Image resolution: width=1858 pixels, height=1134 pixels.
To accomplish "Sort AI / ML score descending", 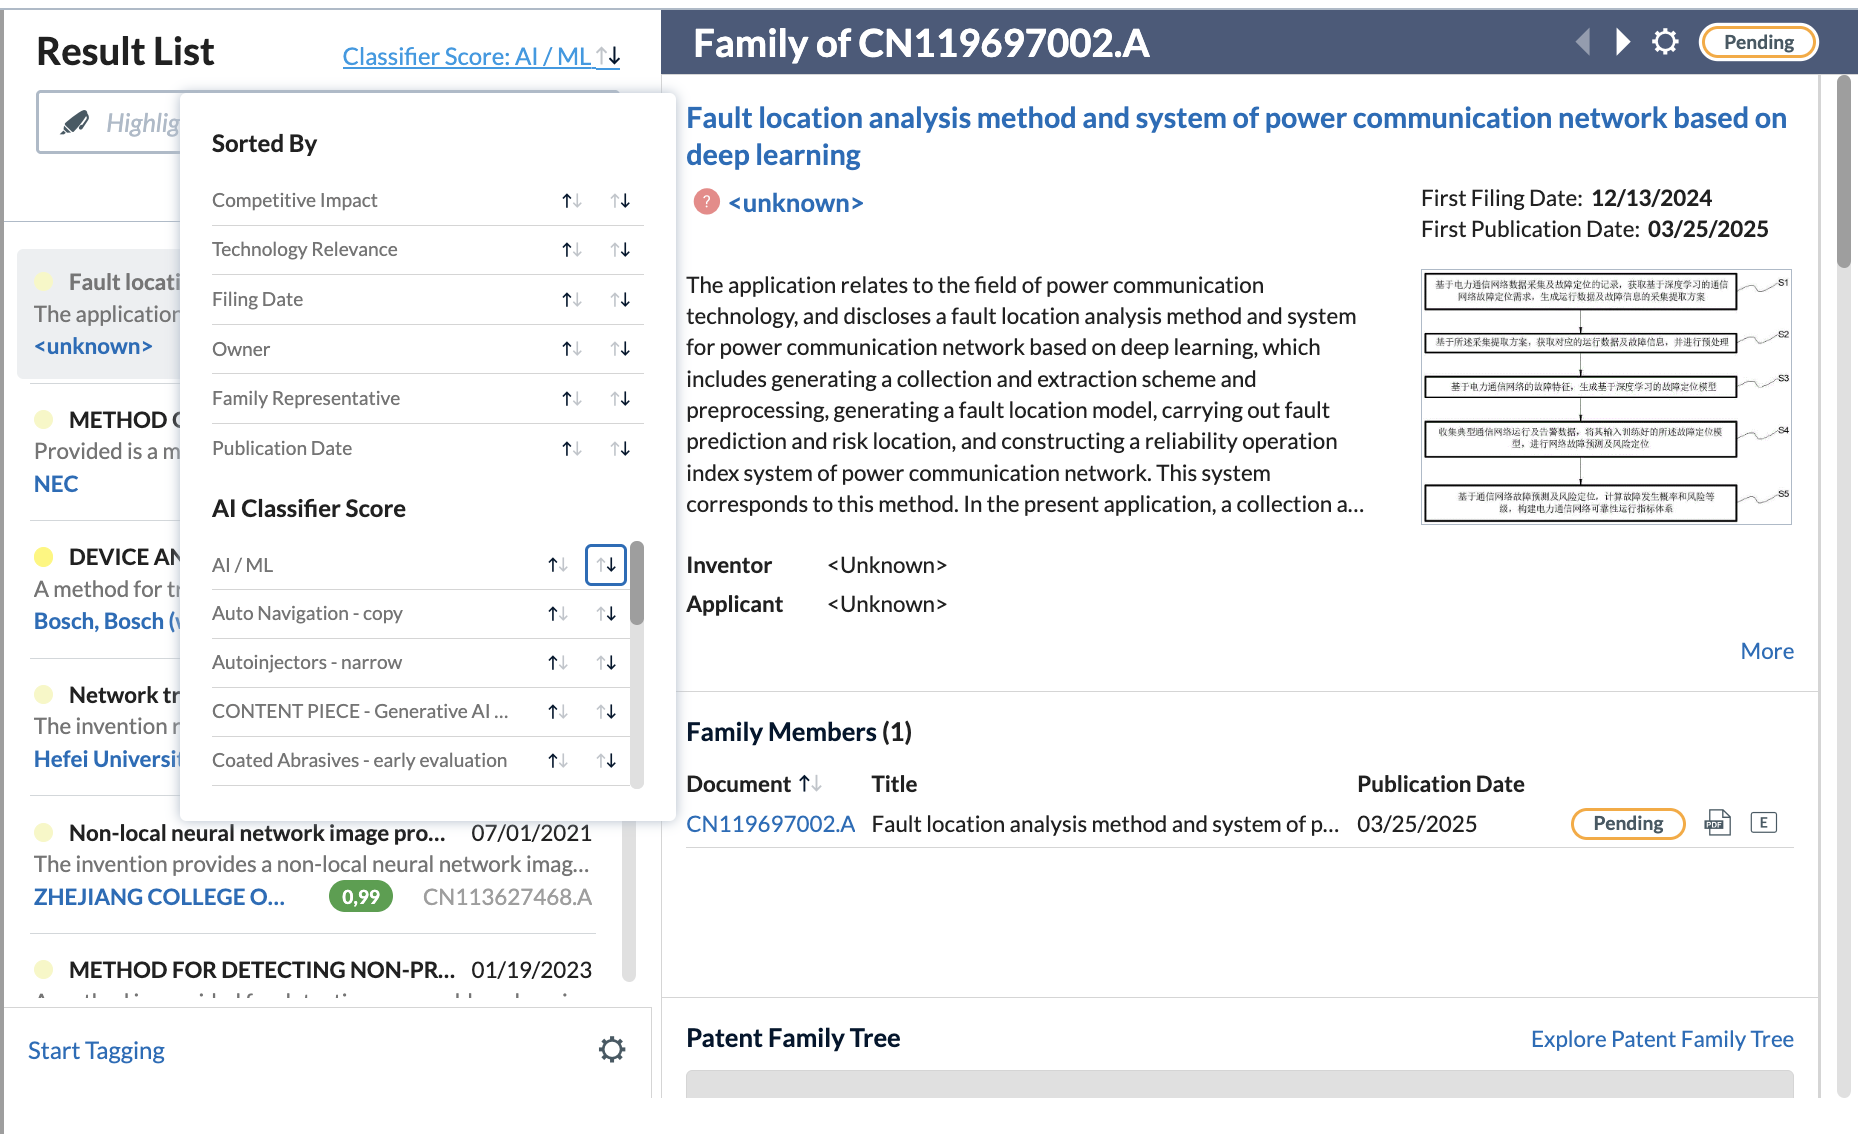I will click(606, 565).
